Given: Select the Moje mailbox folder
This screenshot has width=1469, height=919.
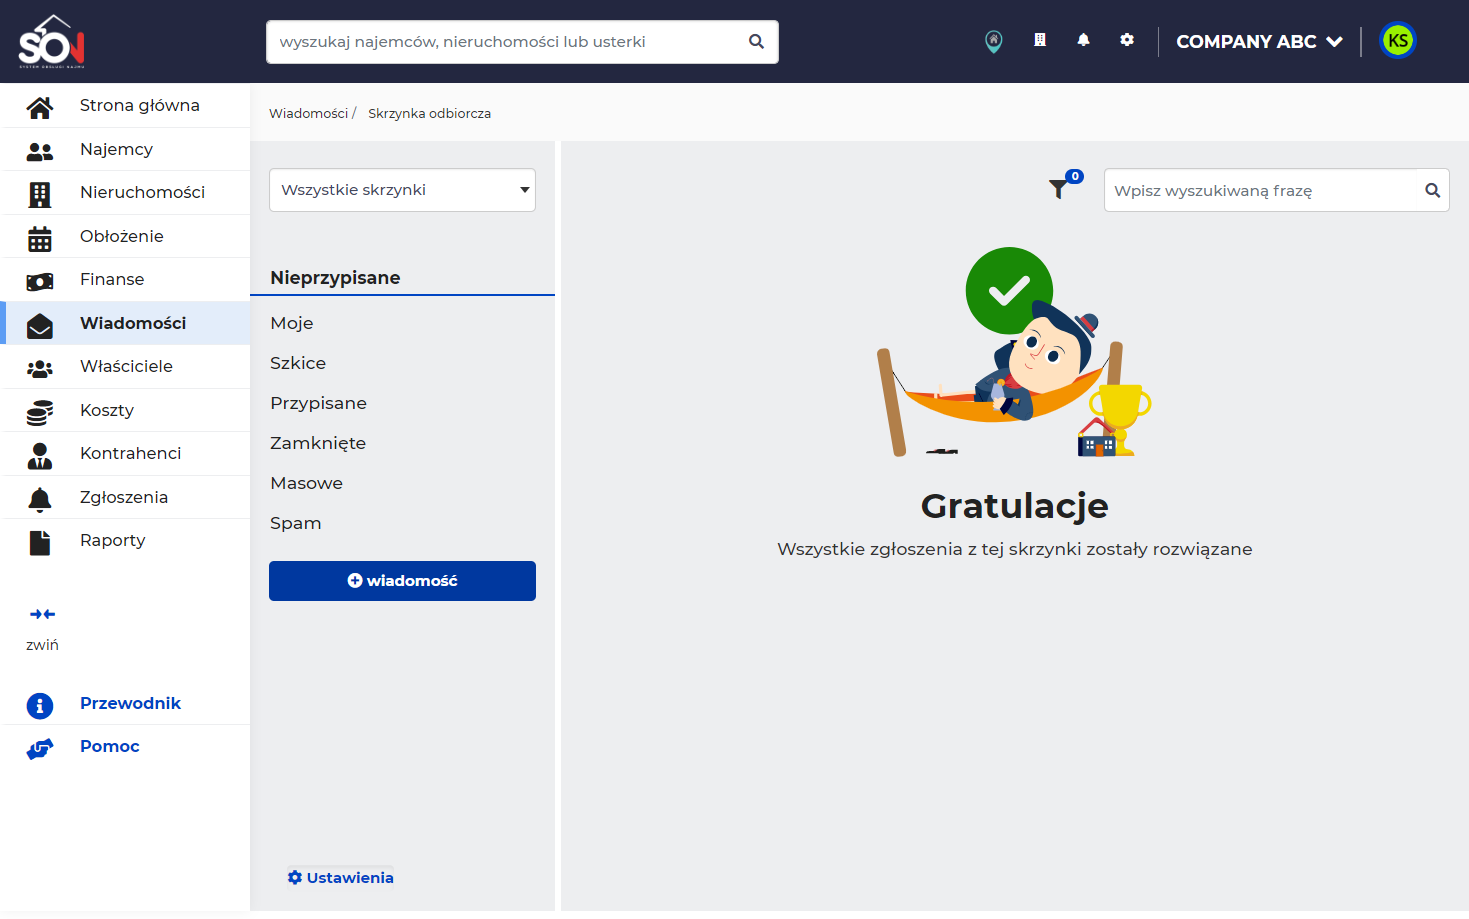Looking at the screenshot, I should click(x=292, y=323).
